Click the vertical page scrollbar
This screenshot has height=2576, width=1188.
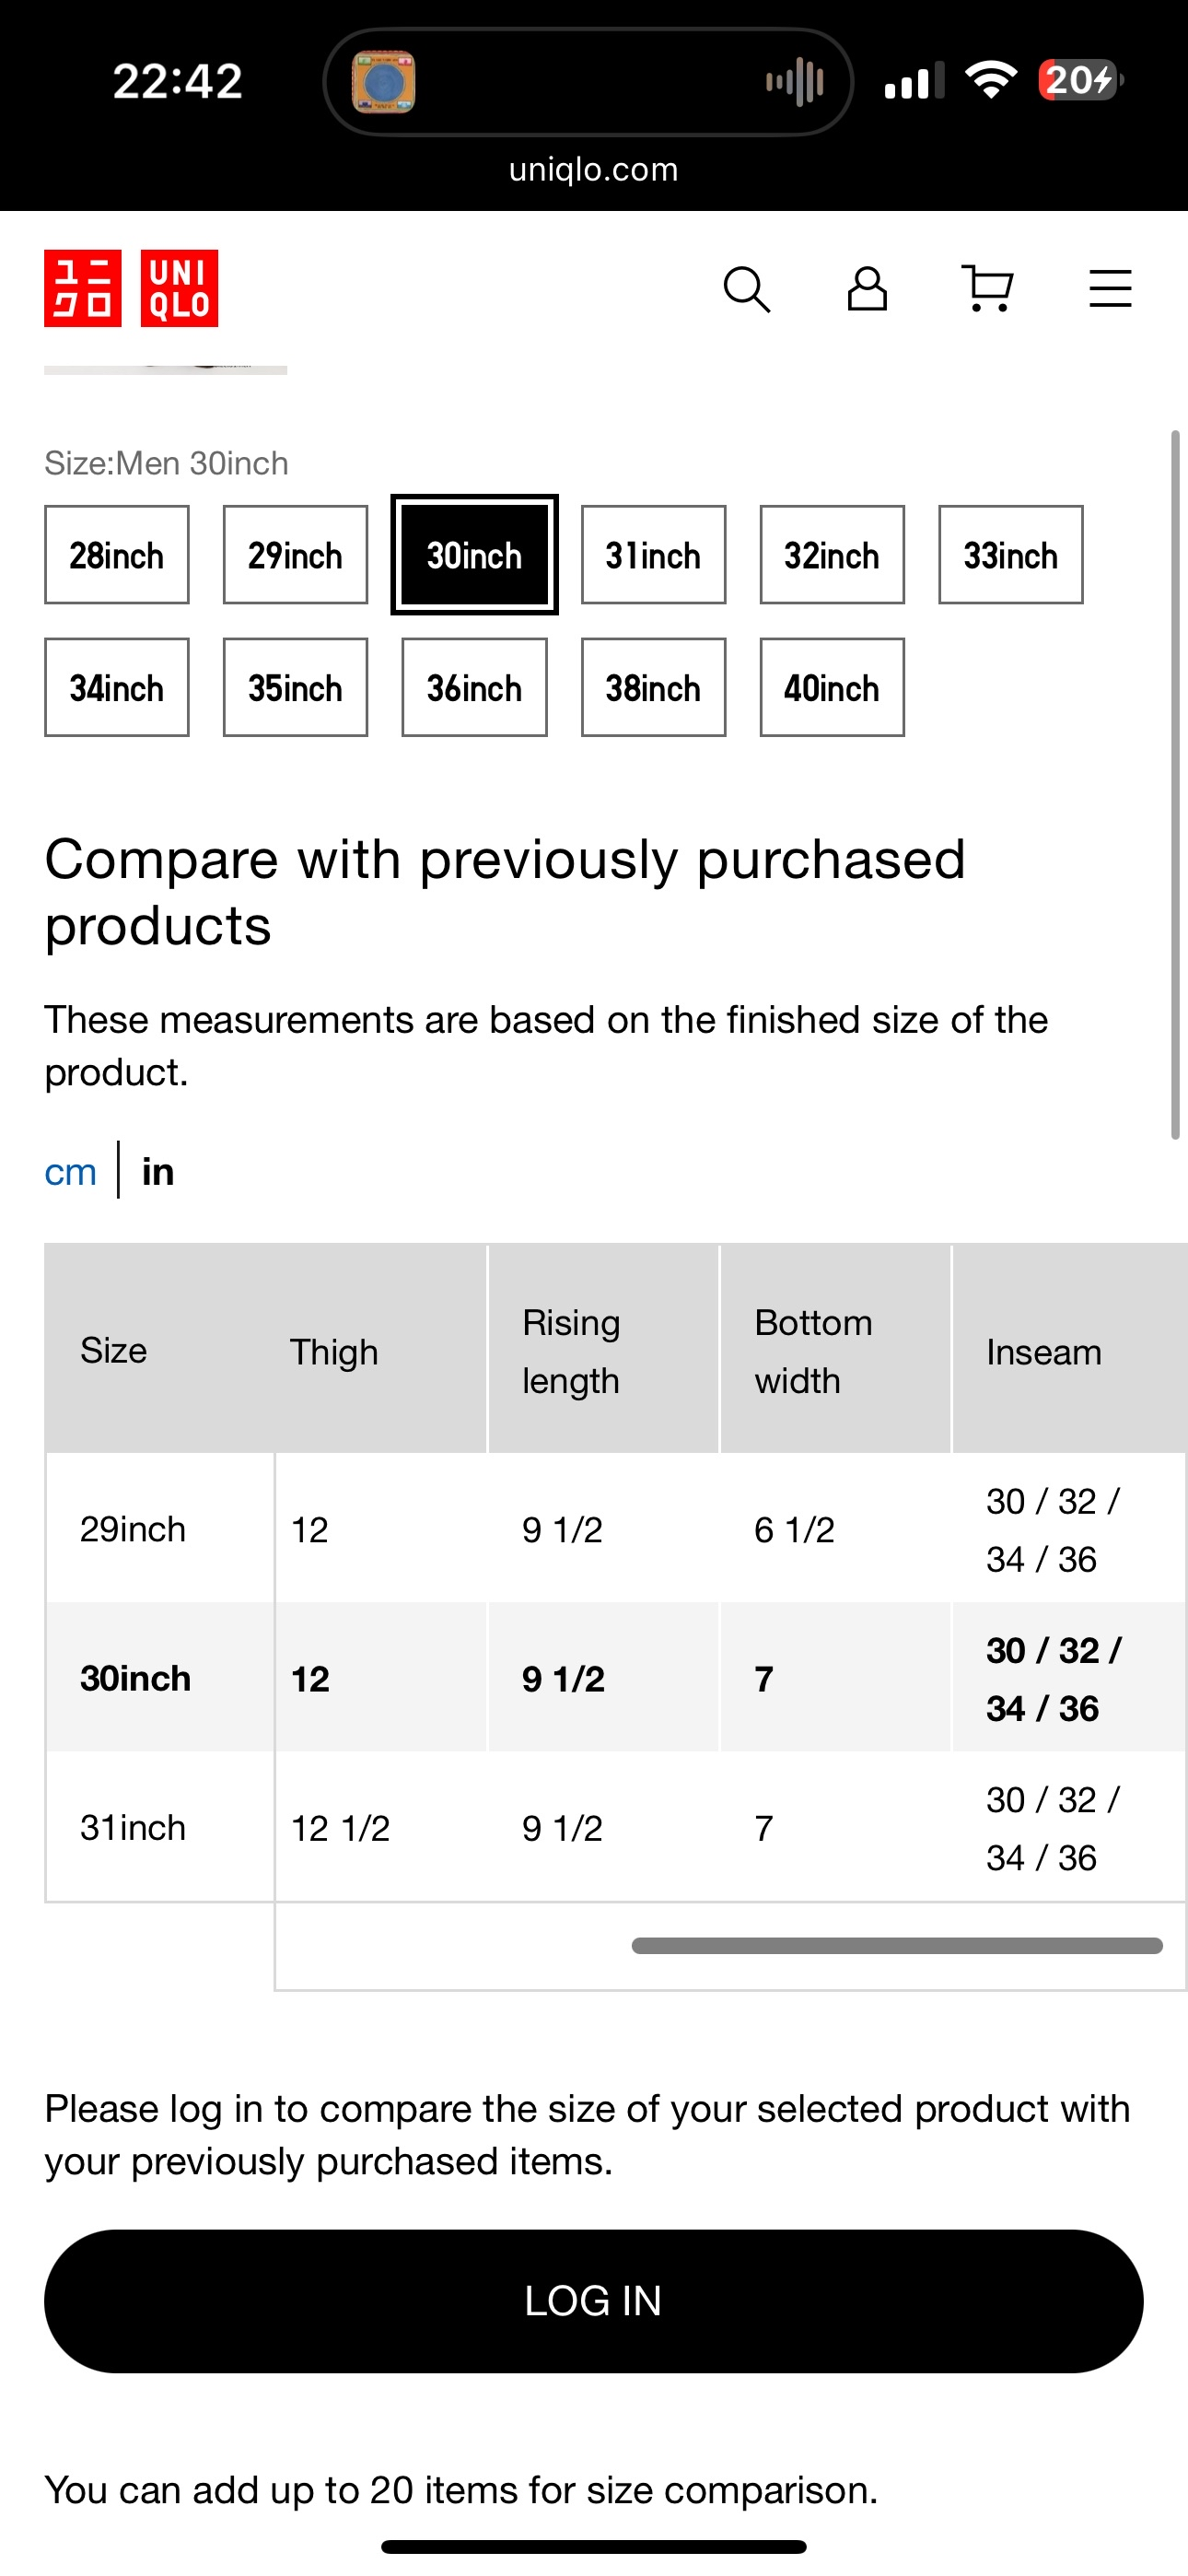pos(1175,785)
